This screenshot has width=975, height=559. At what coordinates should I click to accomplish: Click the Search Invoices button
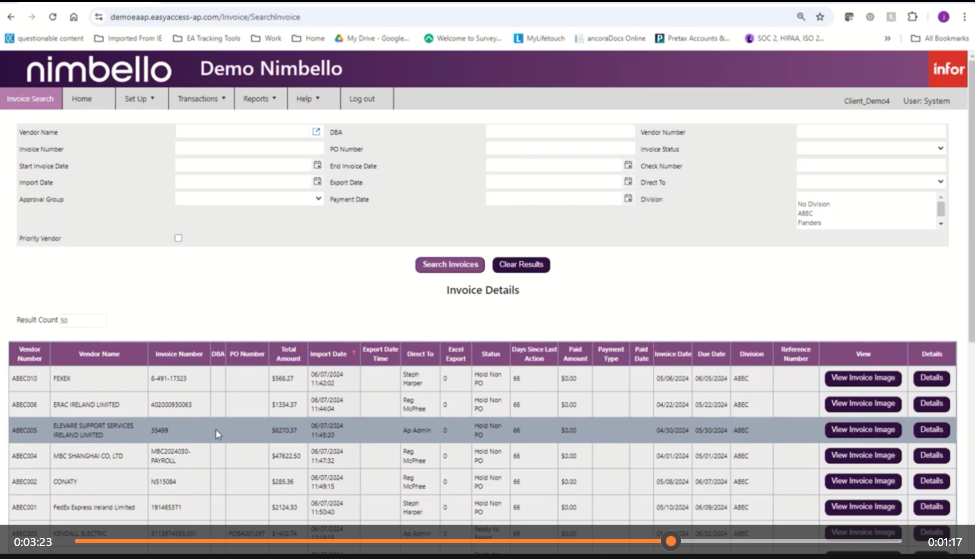450,265
